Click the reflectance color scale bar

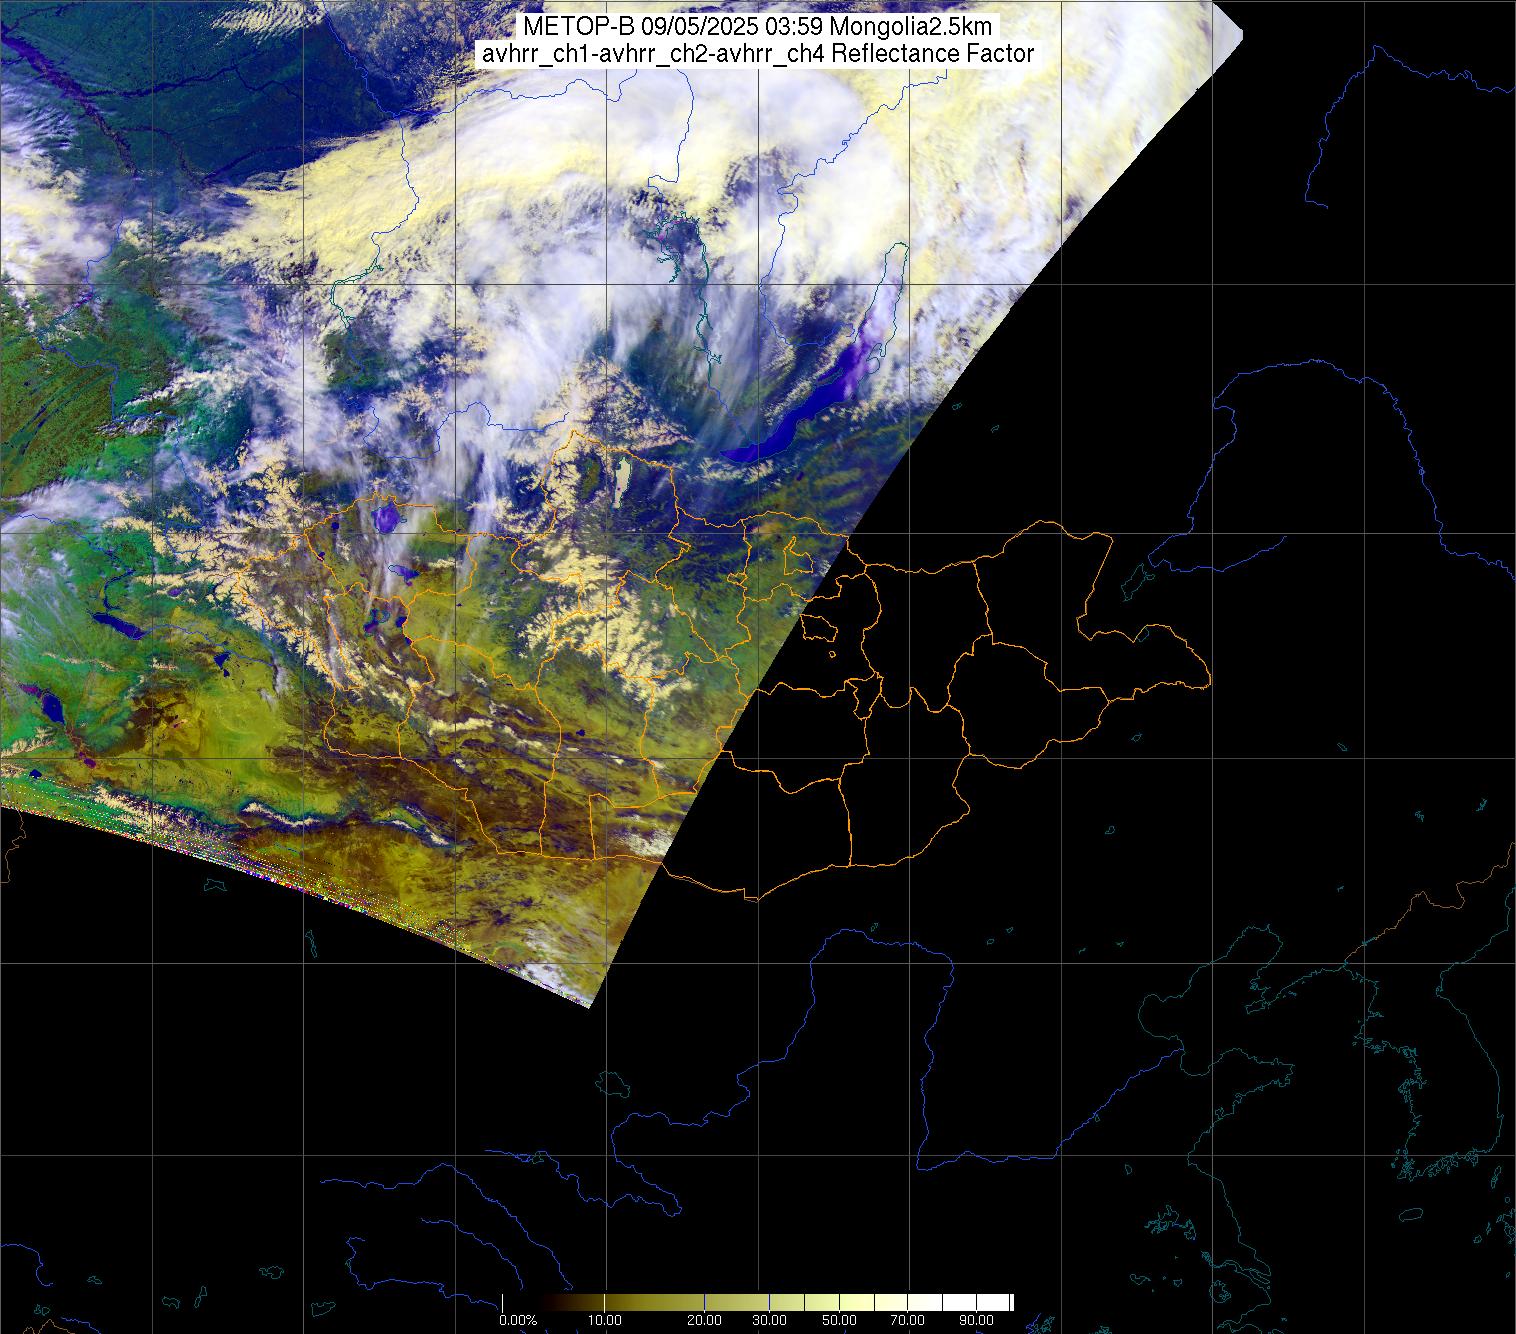758,1302
